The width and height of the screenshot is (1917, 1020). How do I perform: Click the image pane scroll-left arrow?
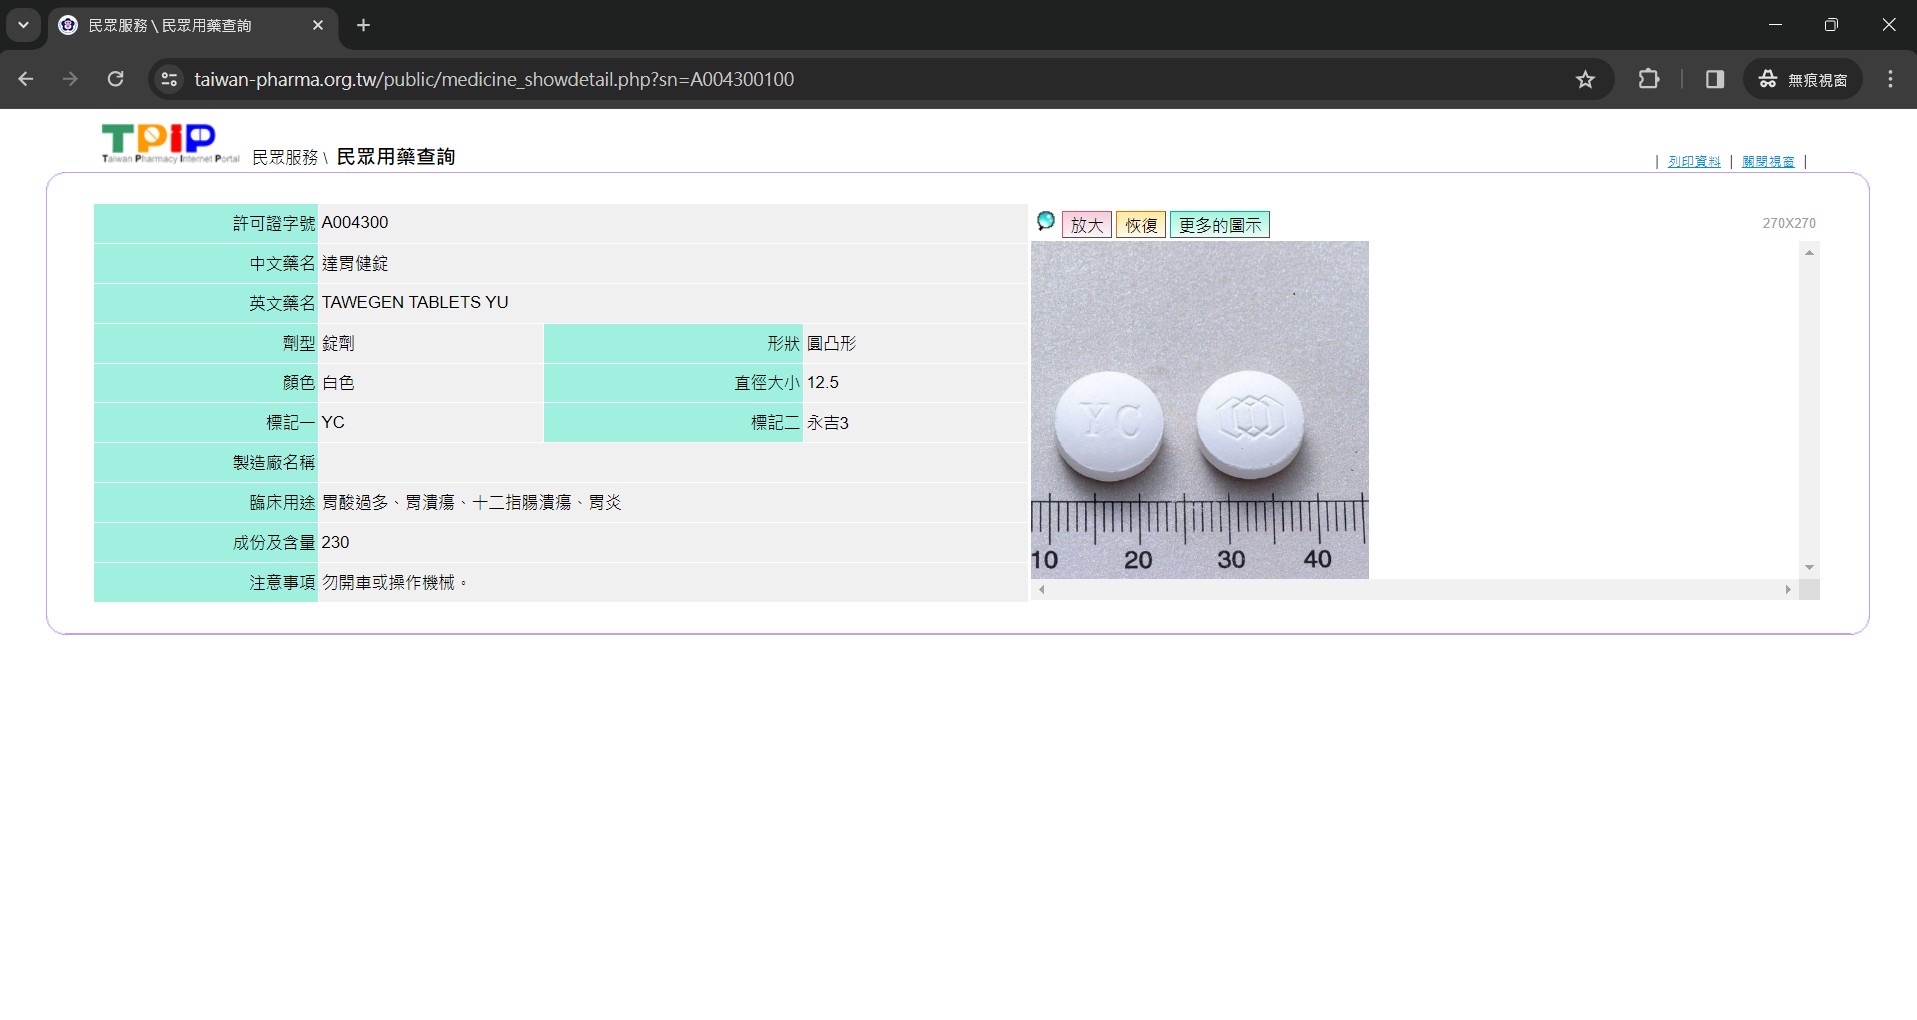tap(1042, 590)
